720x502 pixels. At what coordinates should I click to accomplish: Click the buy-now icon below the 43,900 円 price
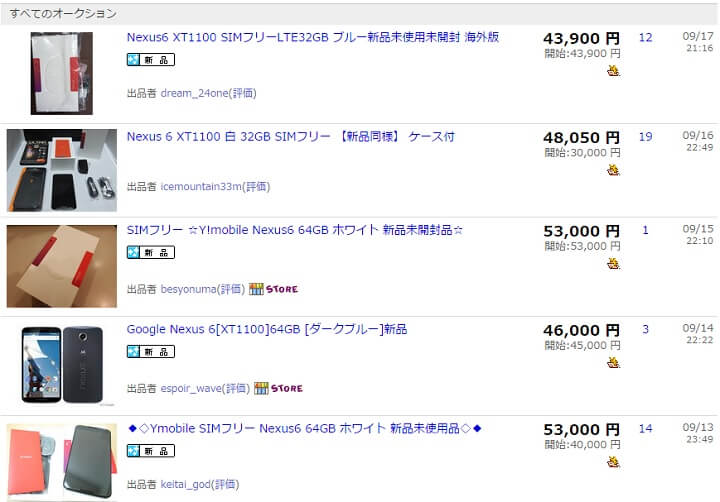point(613,71)
